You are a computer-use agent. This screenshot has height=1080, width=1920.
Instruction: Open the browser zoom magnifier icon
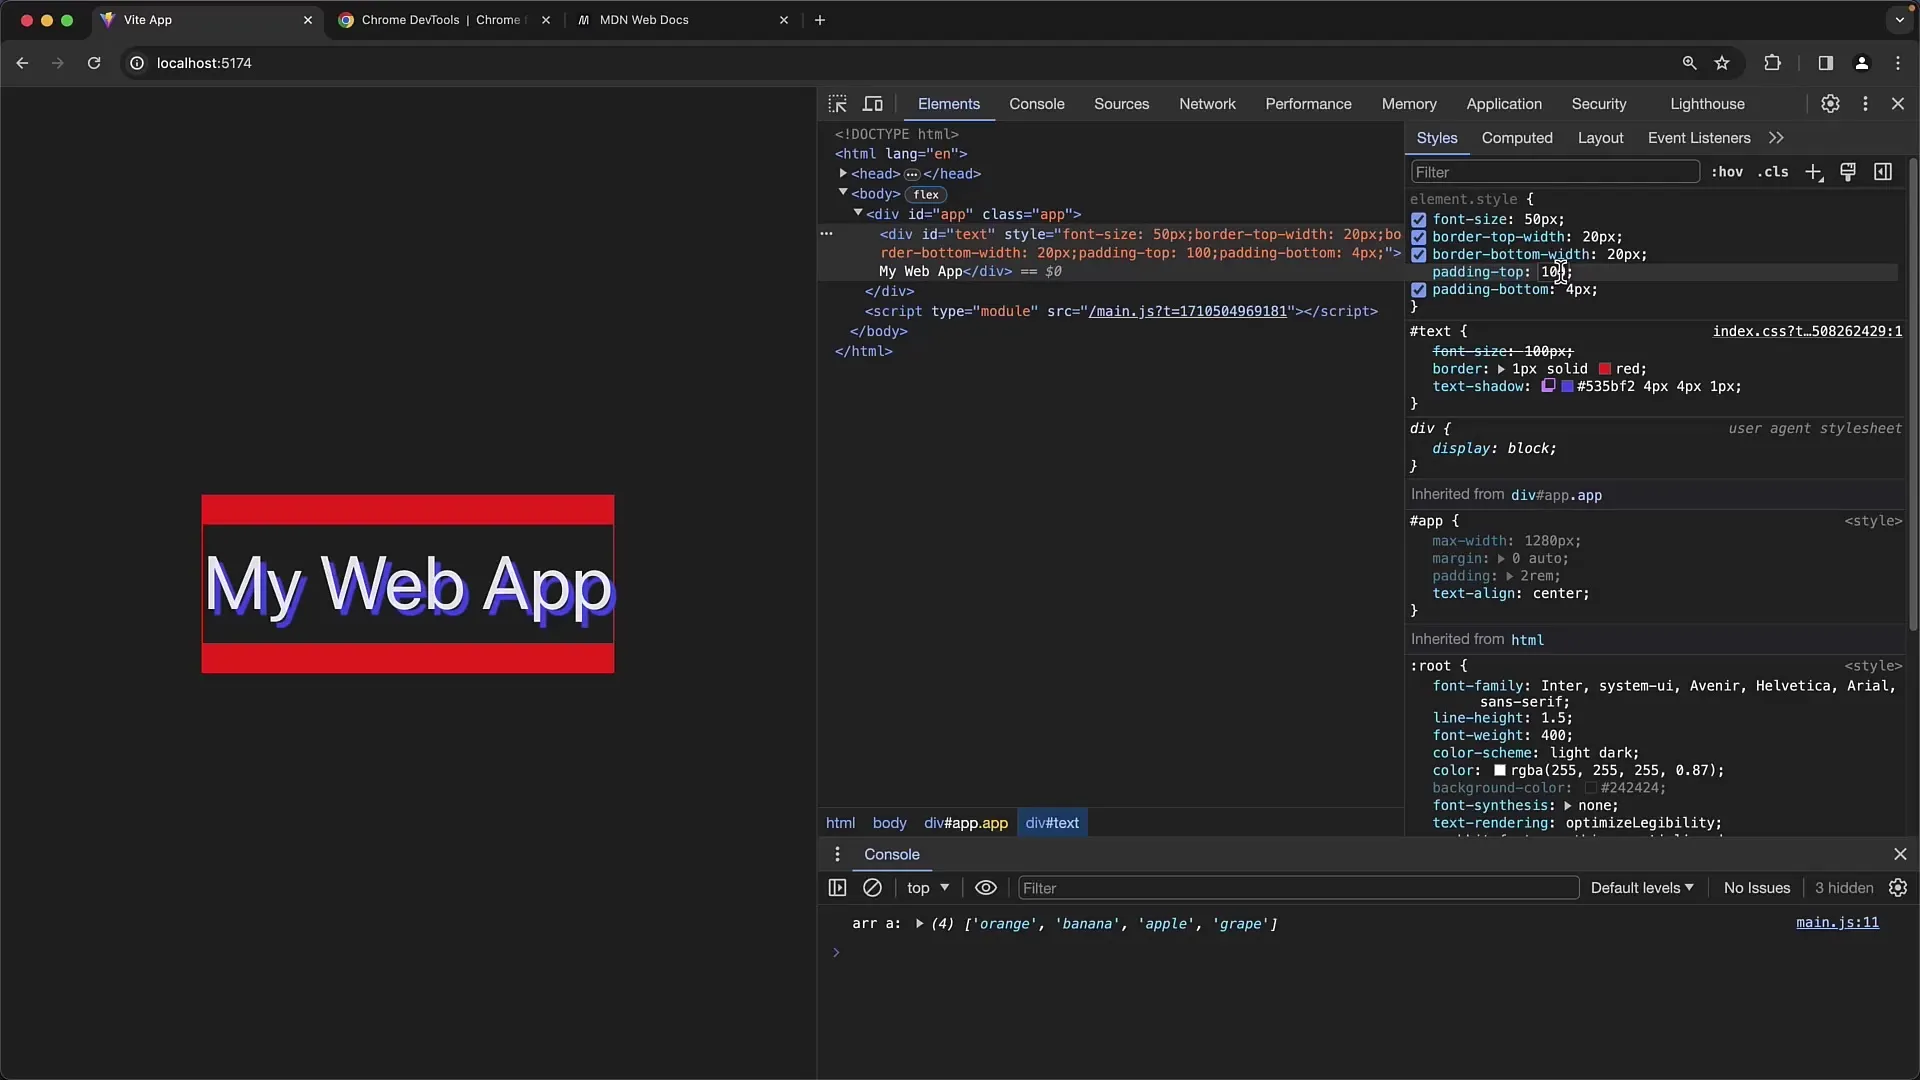[1689, 63]
